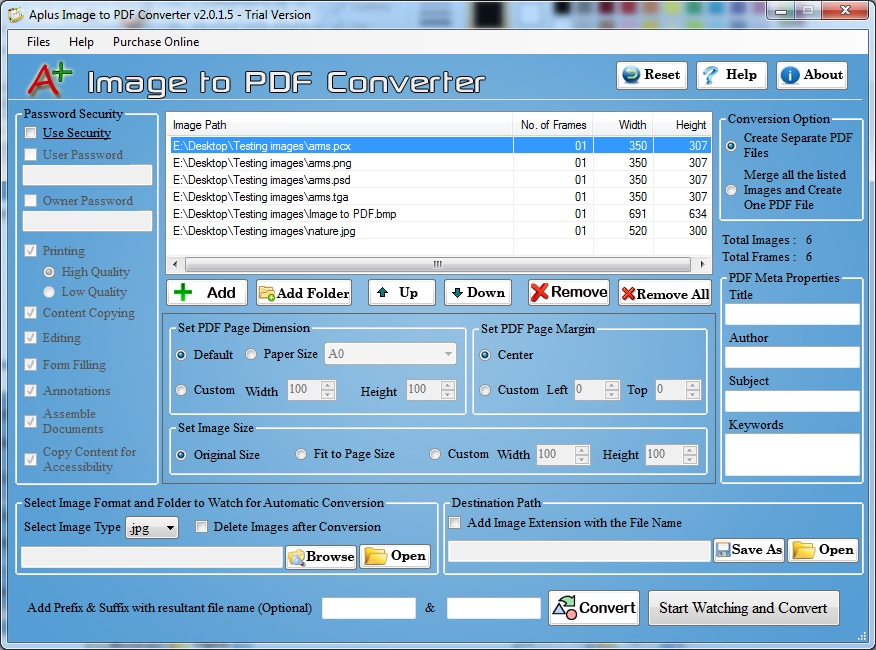This screenshot has width=876, height=650.
Task: Open the A0 paper size dropdown
Action: point(390,354)
